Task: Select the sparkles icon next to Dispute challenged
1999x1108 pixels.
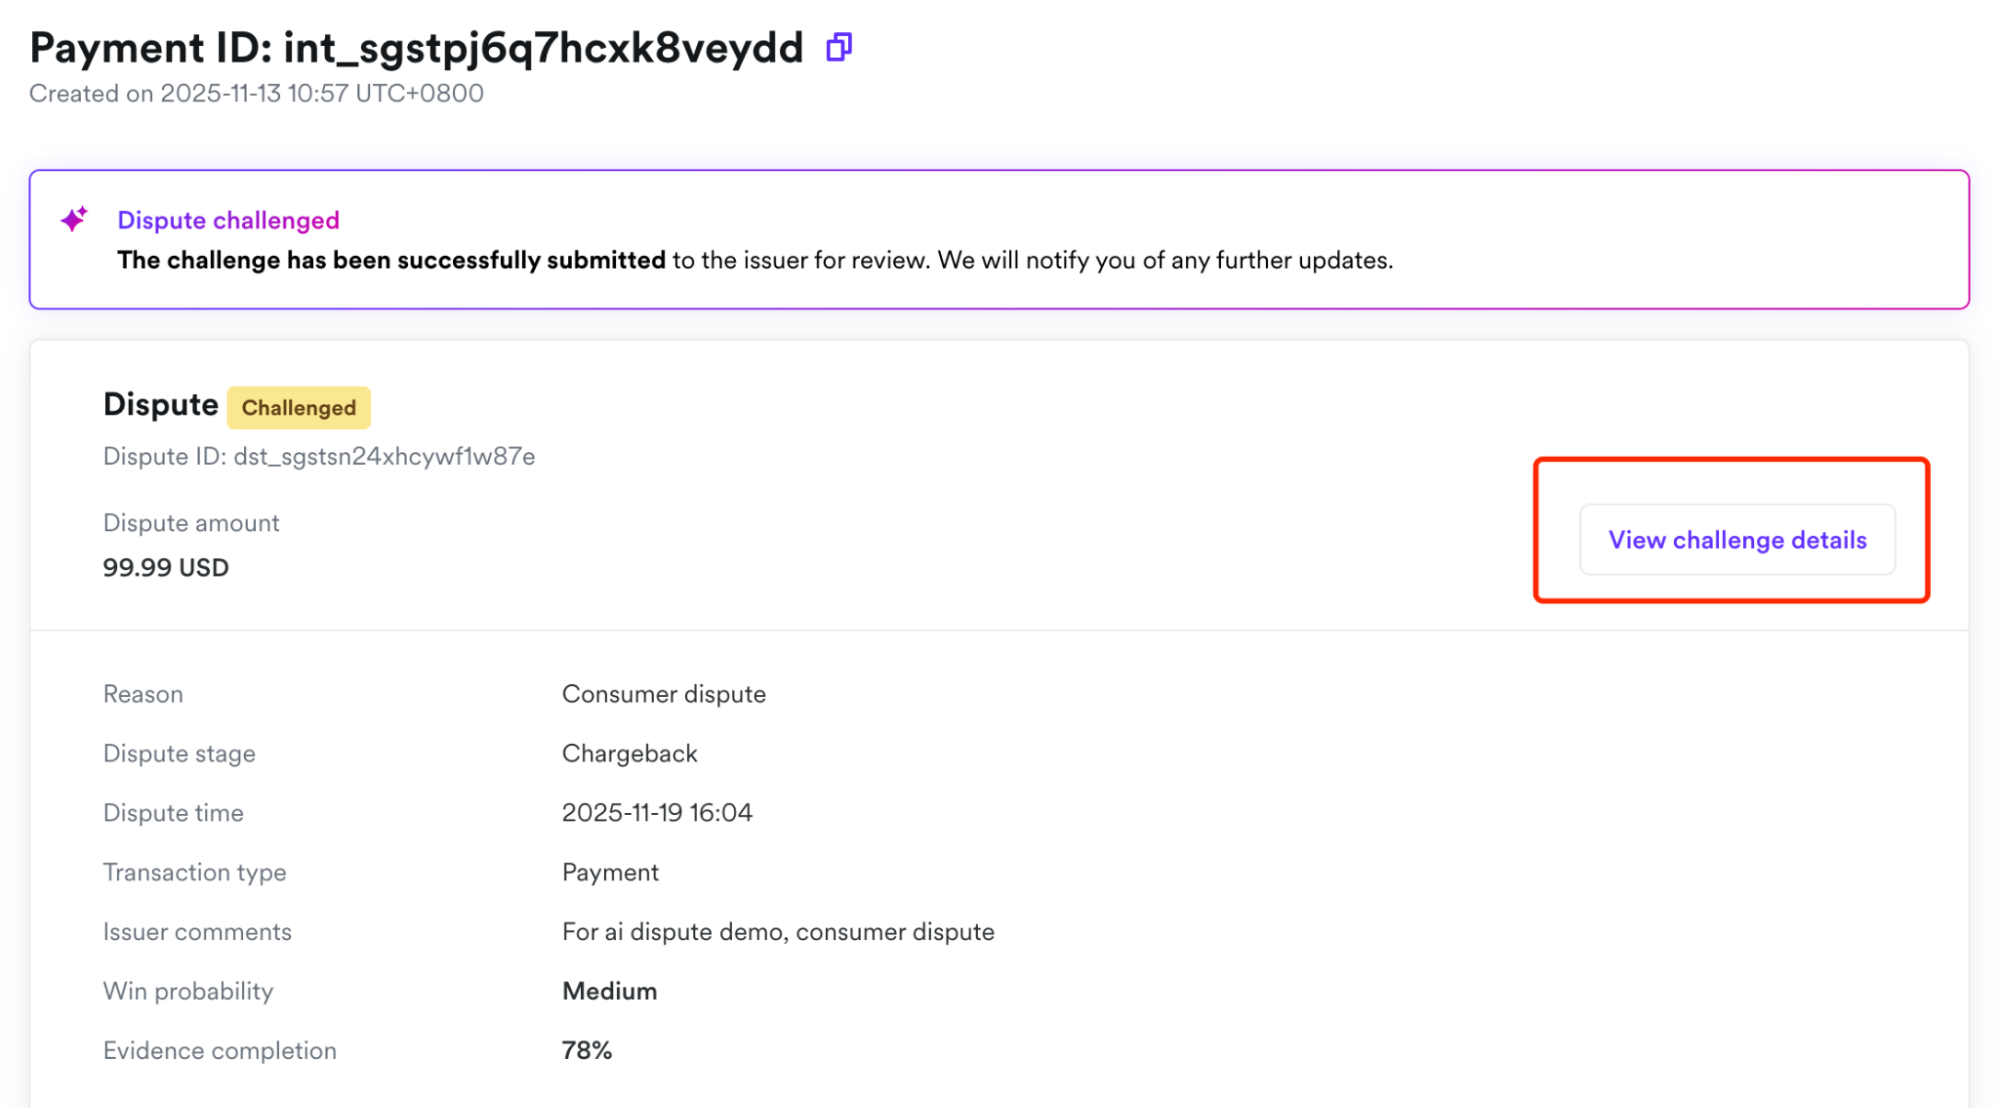Action: point(74,219)
